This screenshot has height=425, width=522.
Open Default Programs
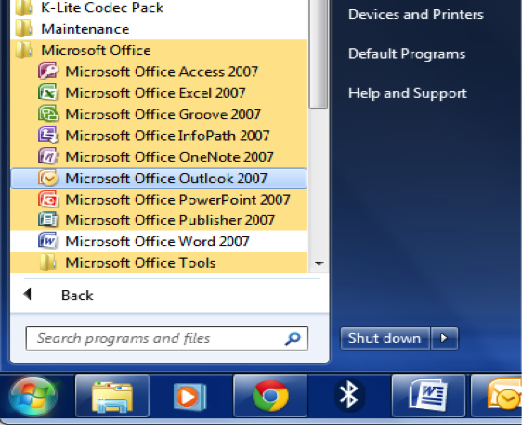tap(406, 54)
